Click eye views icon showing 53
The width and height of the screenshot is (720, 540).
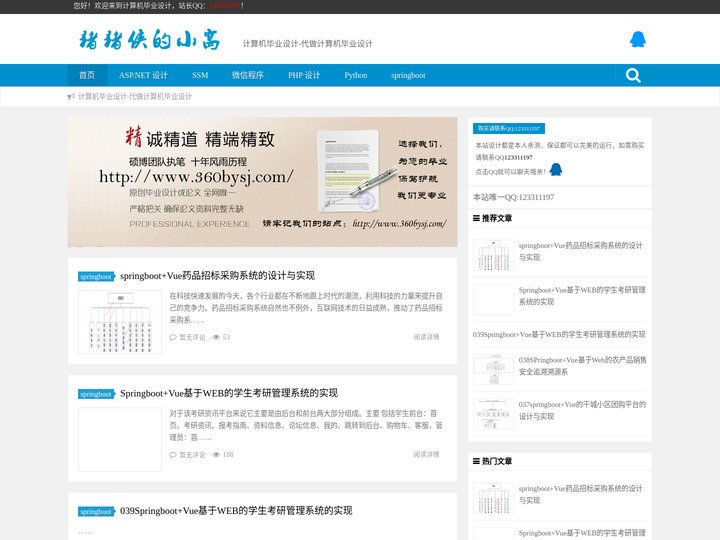click(216, 338)
